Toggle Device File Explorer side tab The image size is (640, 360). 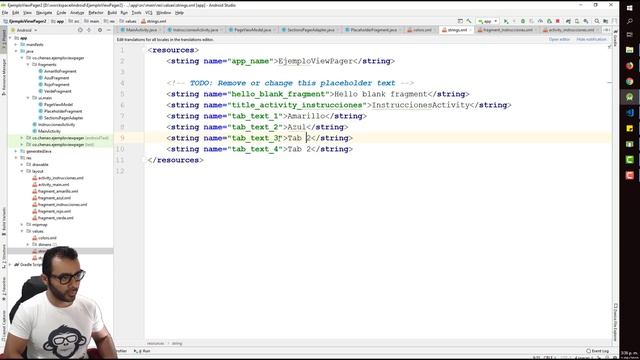click(x=615, y=322)
